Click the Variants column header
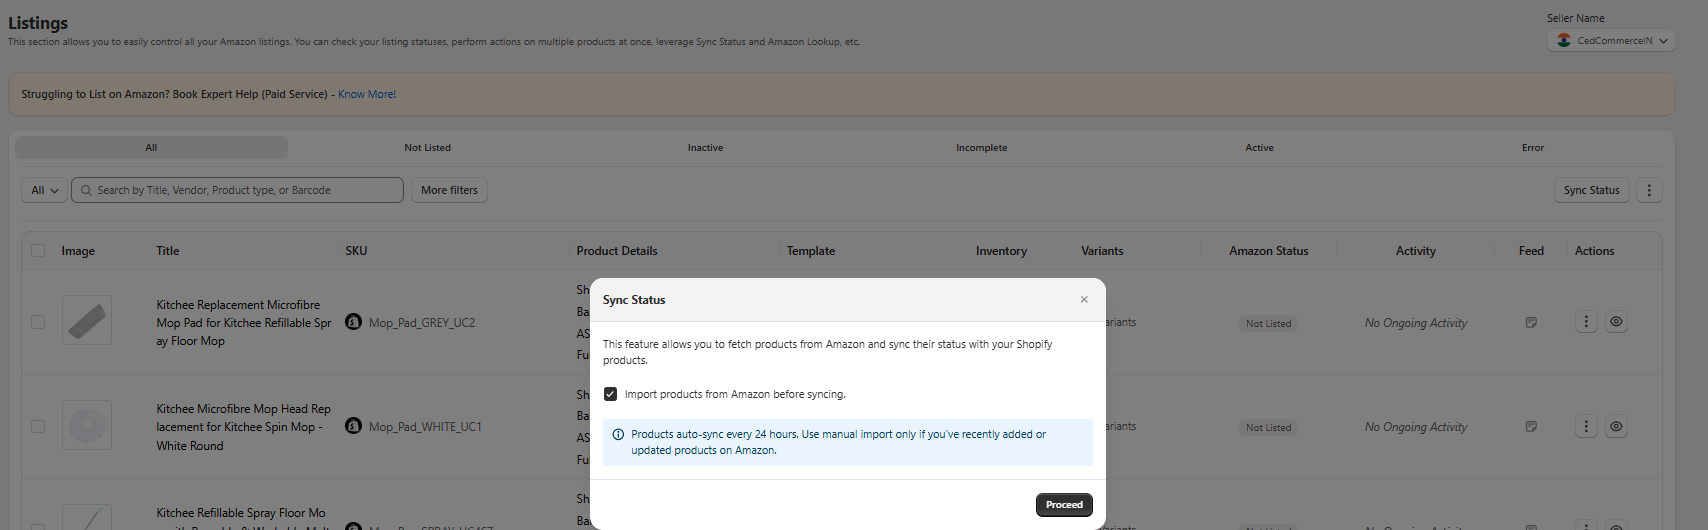The height and width of the screenshot is (530, 1708). click(x=1102, y=251)
